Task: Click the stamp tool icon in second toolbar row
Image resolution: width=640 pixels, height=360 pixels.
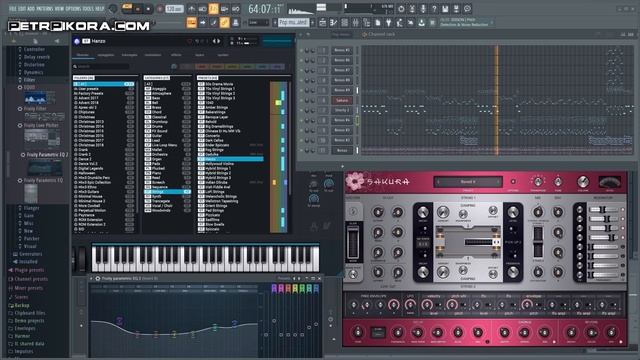Action: (236, 23)
